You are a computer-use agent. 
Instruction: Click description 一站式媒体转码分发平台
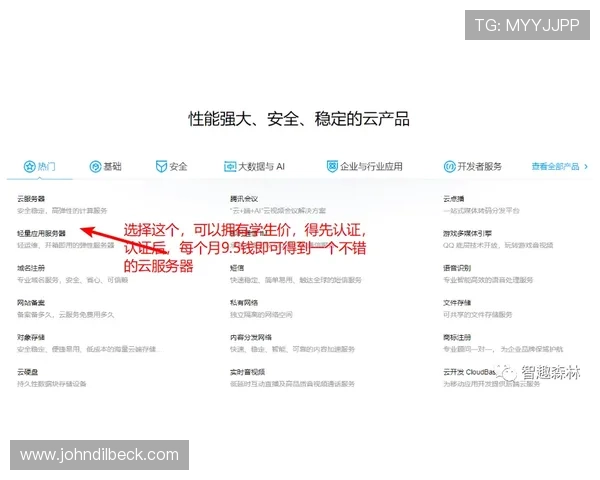coord(481,211)
